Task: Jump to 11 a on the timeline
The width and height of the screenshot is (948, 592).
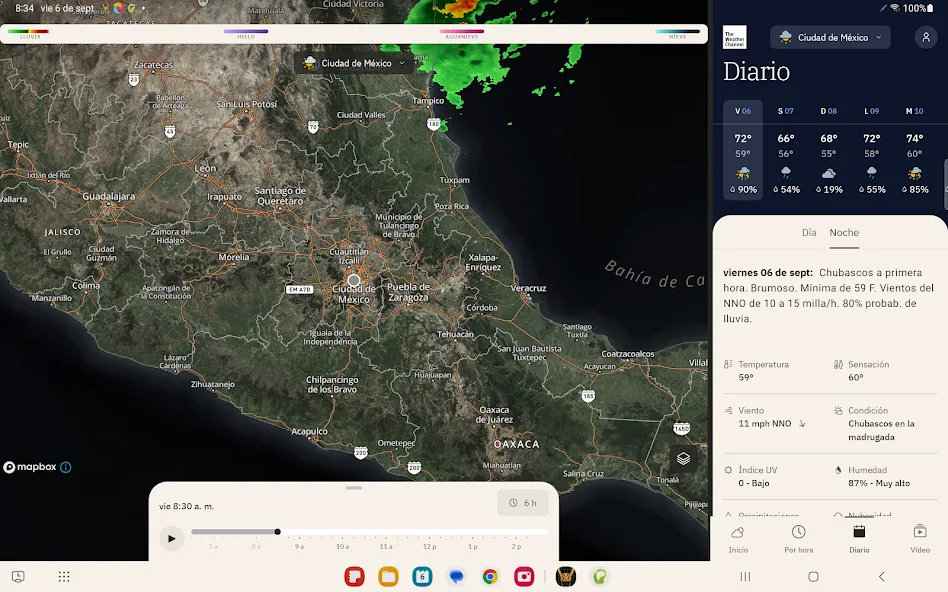Action: tap(386, 546)
